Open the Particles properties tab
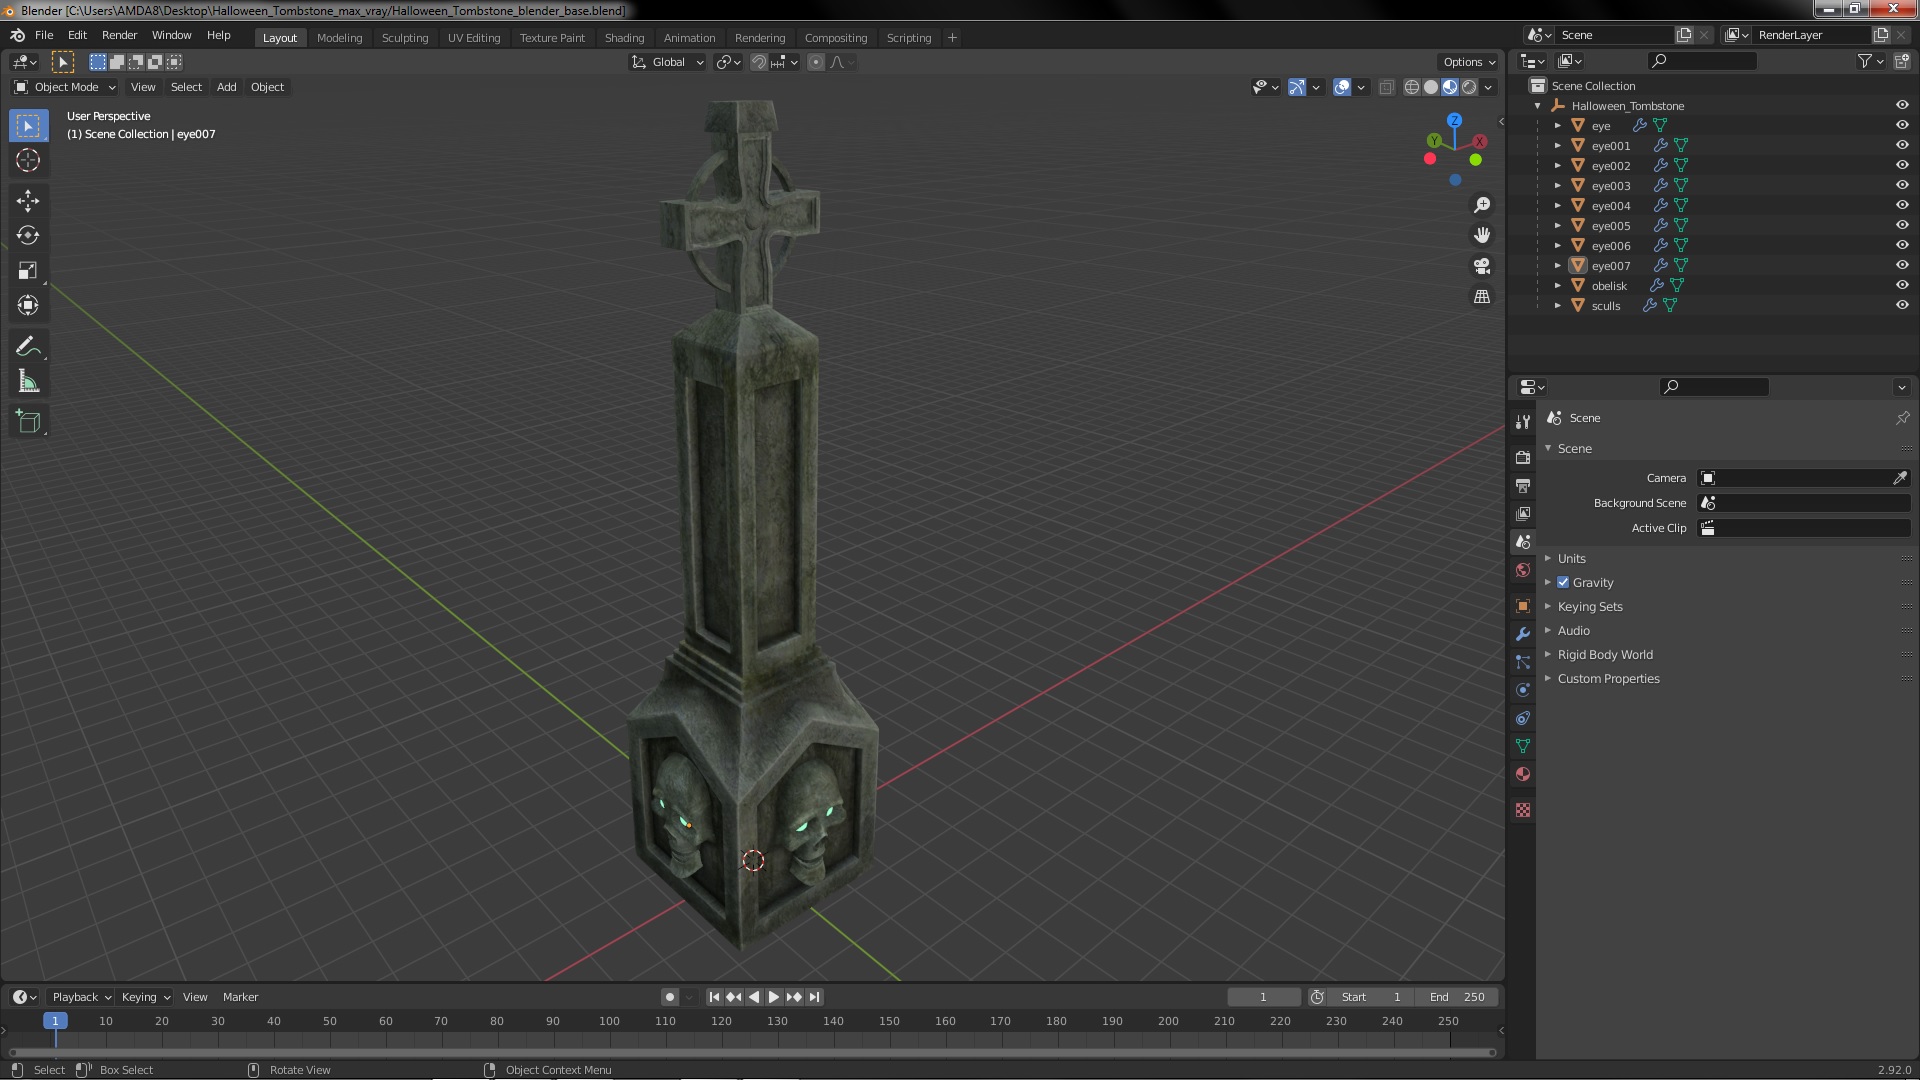The width and height of the screenshot is (1920, 1080). click(1523, 662)
